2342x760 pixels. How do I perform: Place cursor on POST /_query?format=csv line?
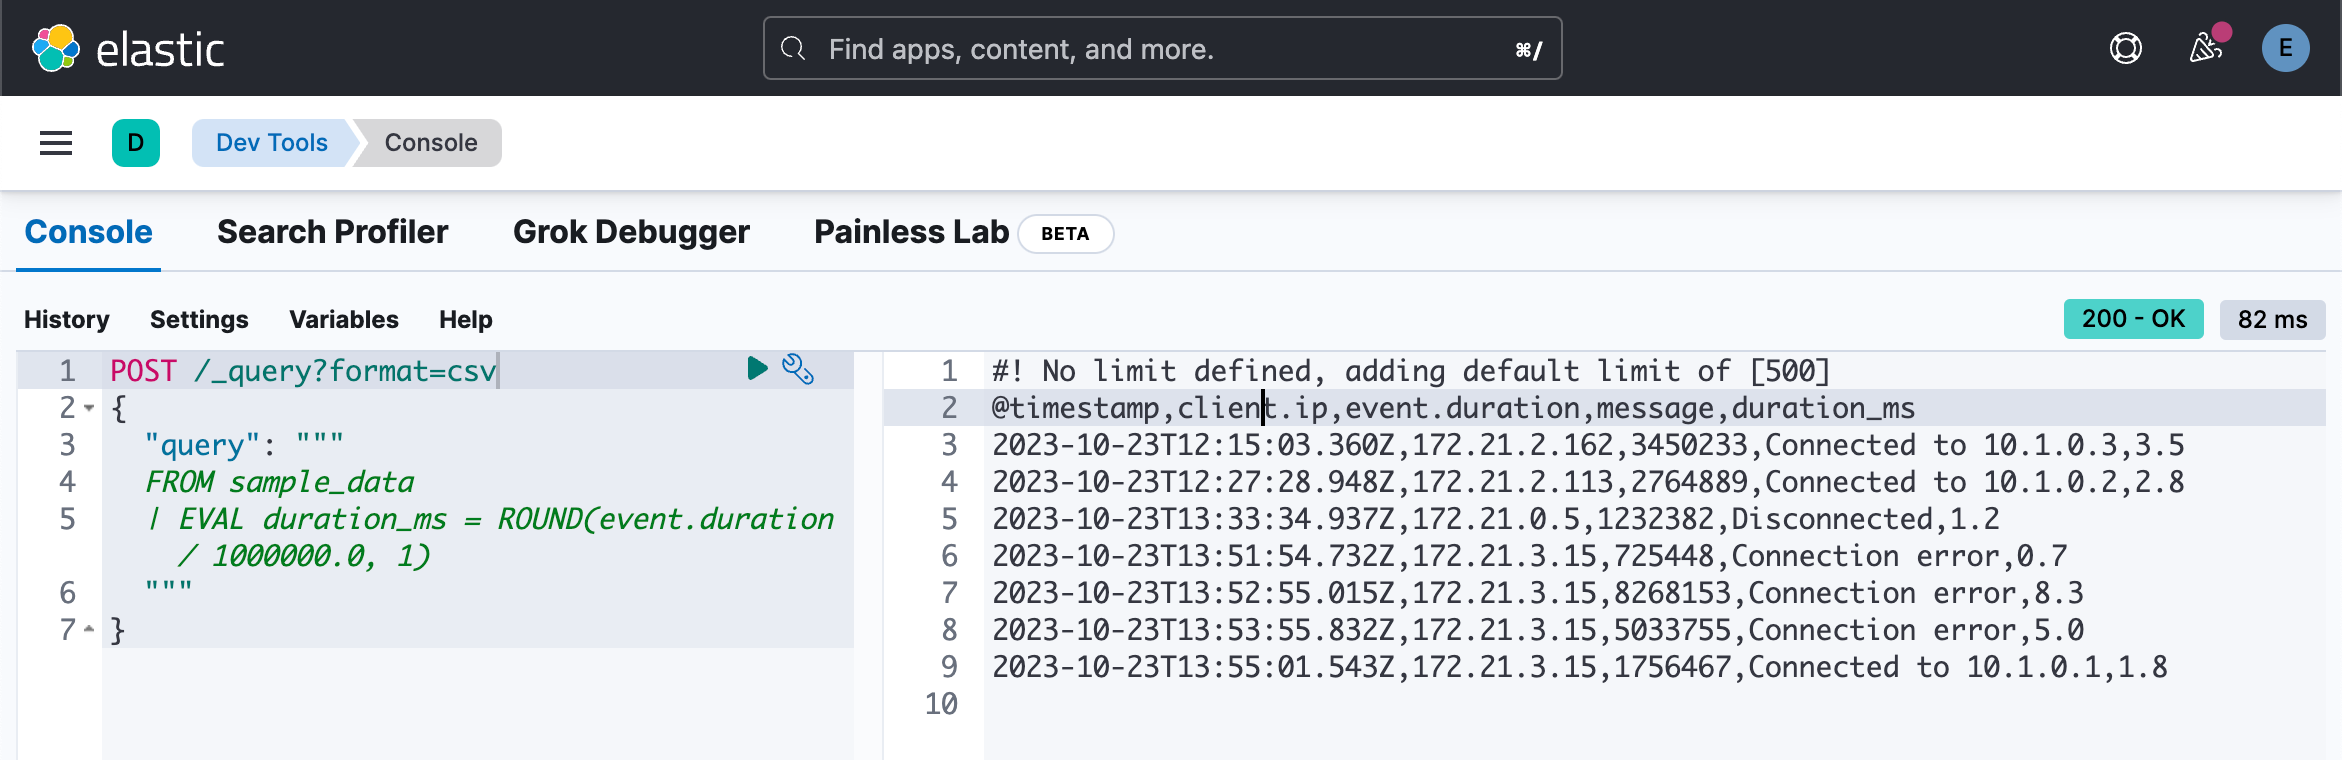click(x=303, y=371)
